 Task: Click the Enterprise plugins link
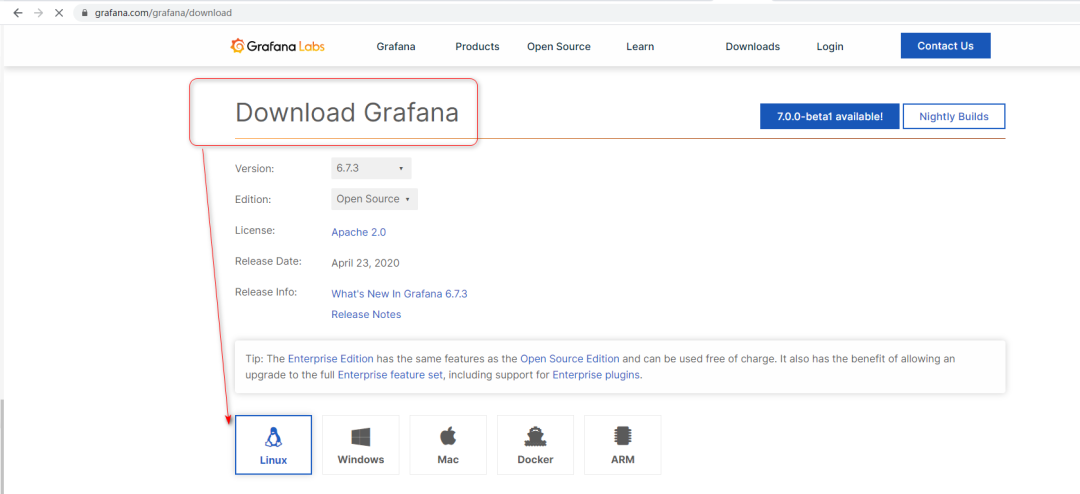[596, 375]
